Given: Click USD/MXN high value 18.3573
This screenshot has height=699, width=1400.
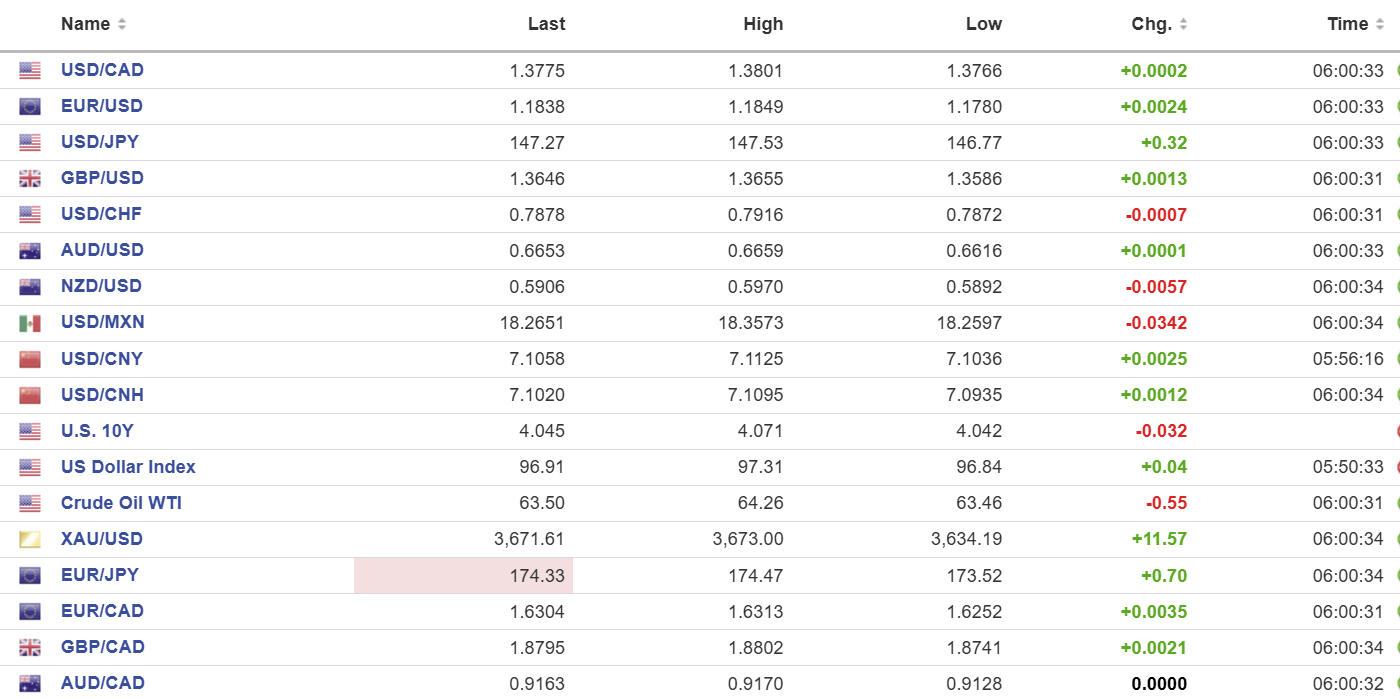Looking at the screenshot, I should pyautogui.click(x=751, y=323).
